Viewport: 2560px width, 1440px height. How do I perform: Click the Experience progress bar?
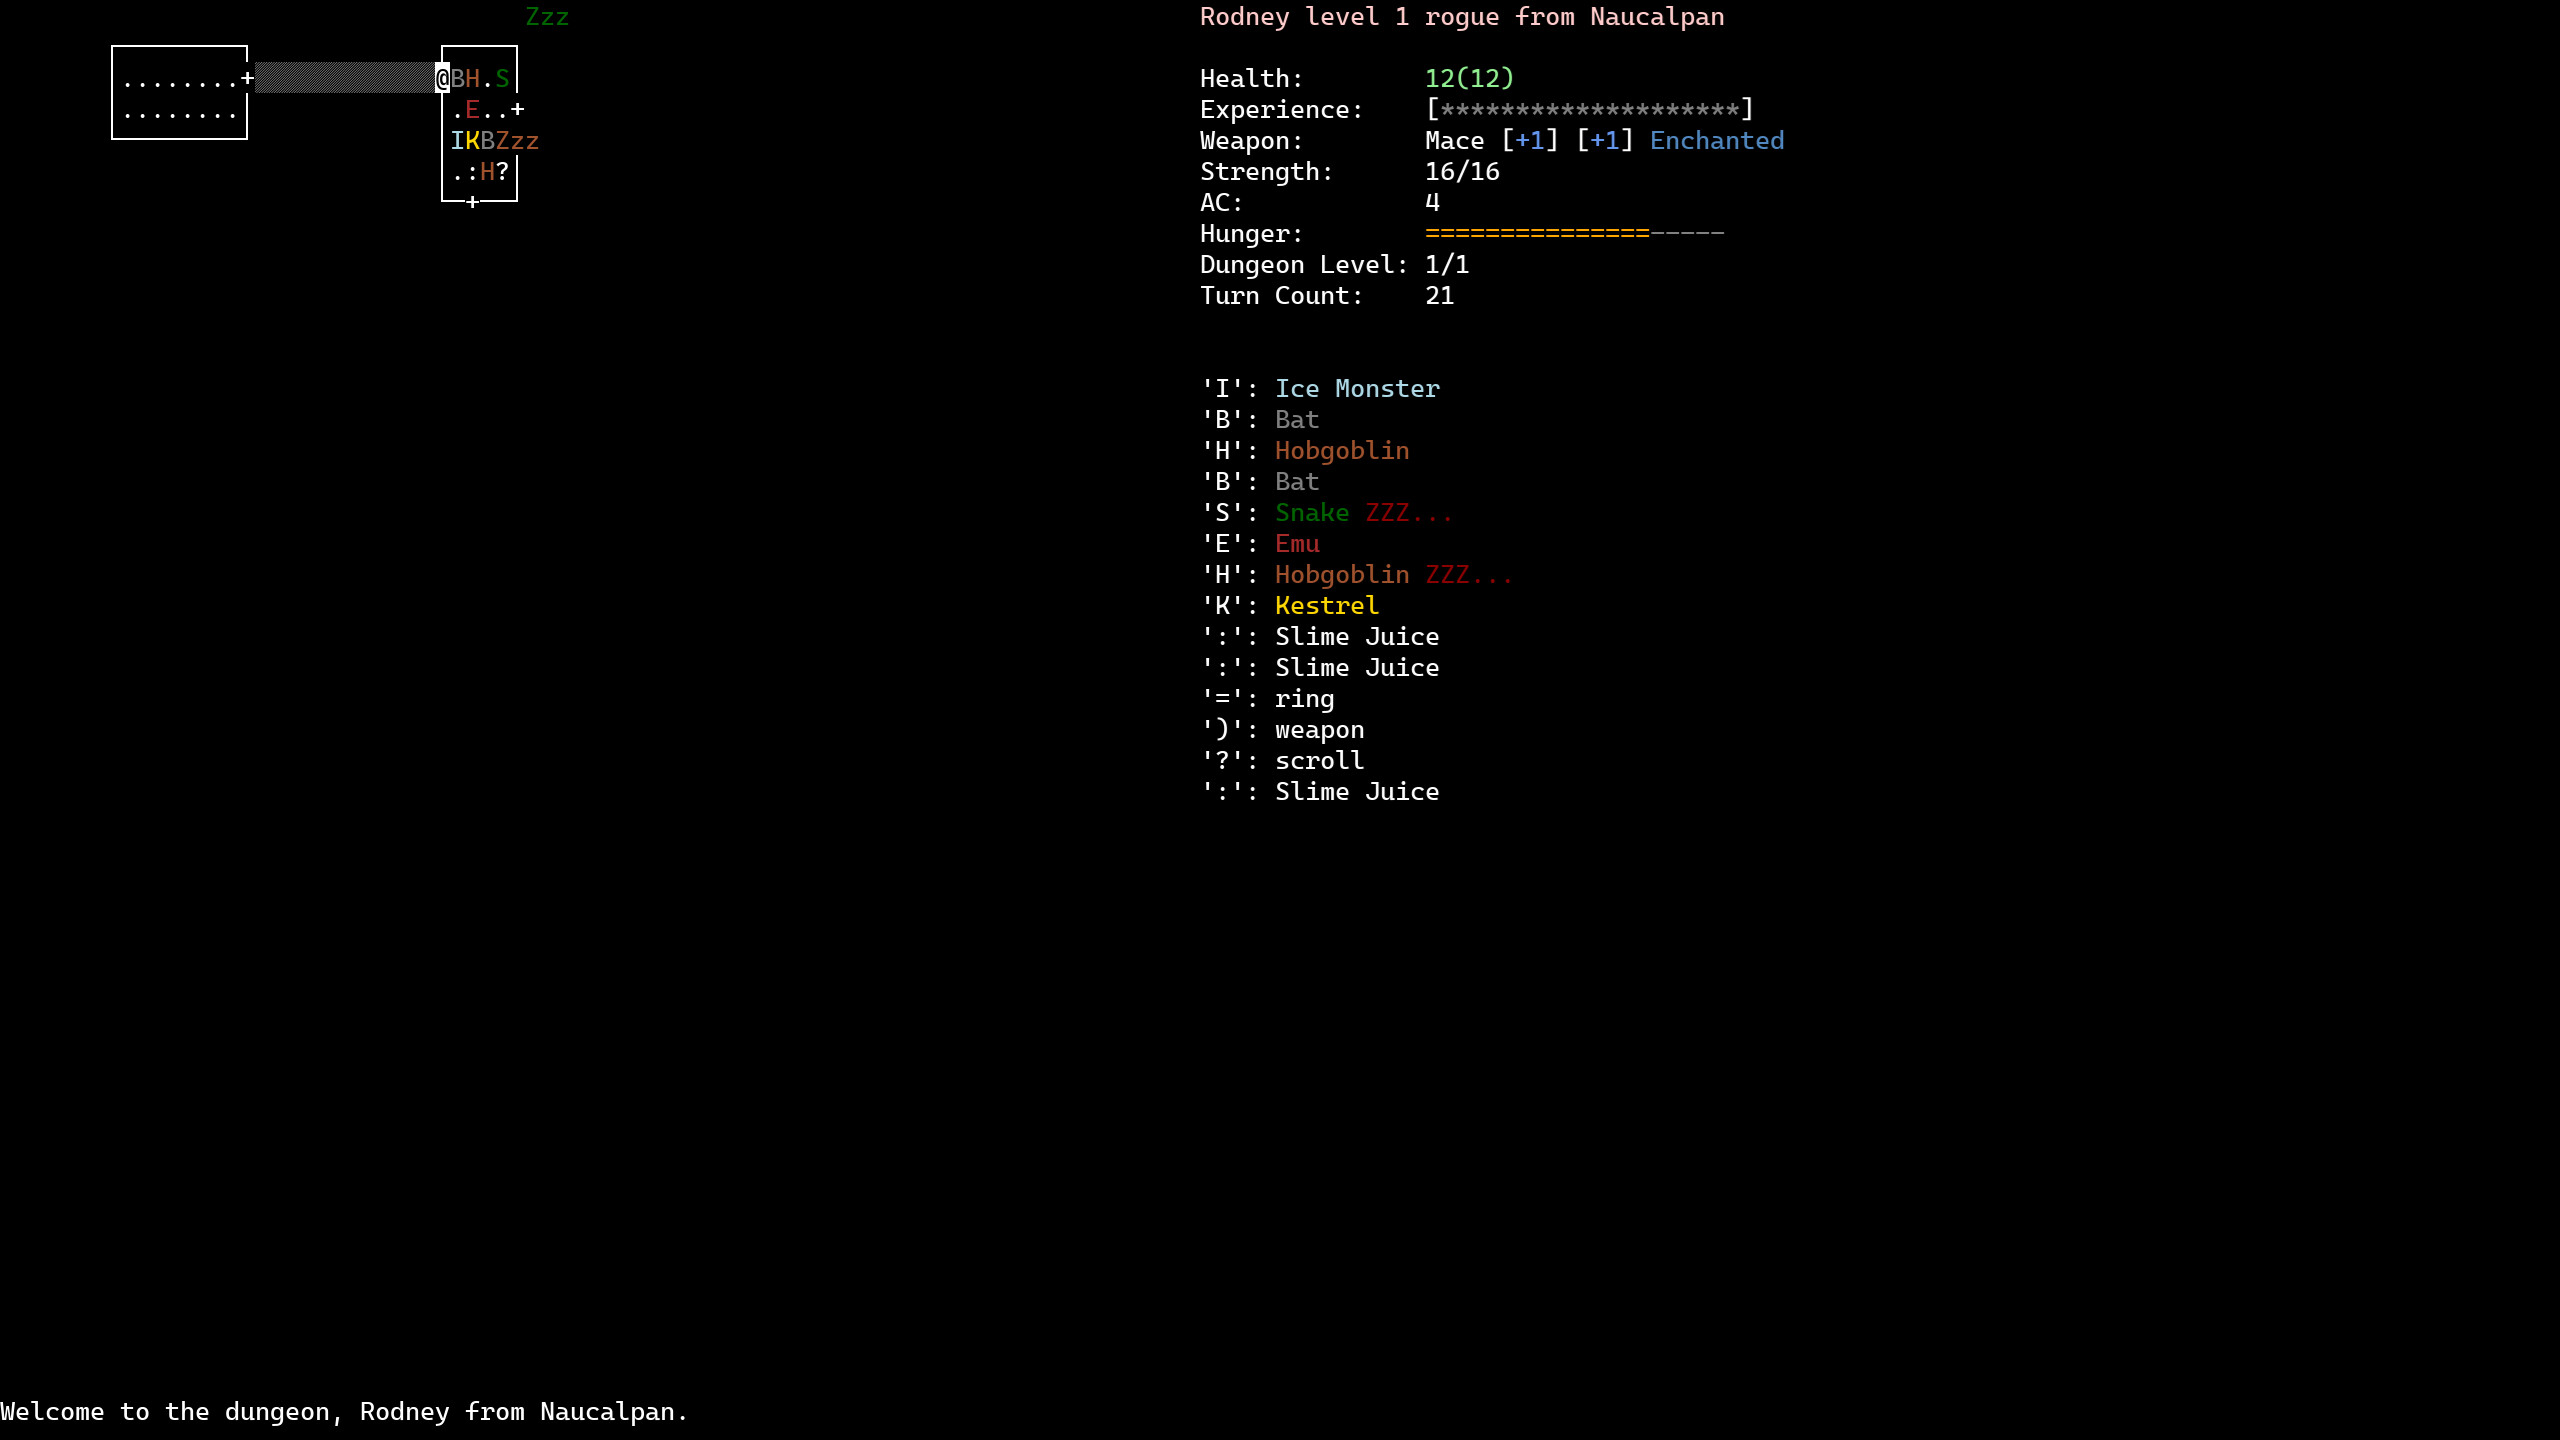pyautogui.click(x=1589, y=109)
